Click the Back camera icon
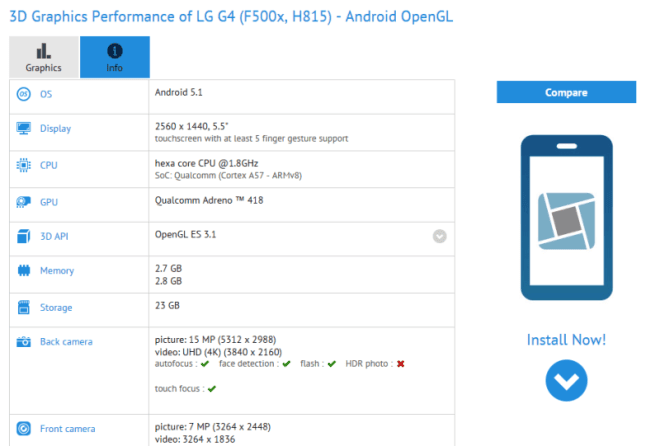This screenshot has width=660, height=446. tap(24, 342)
